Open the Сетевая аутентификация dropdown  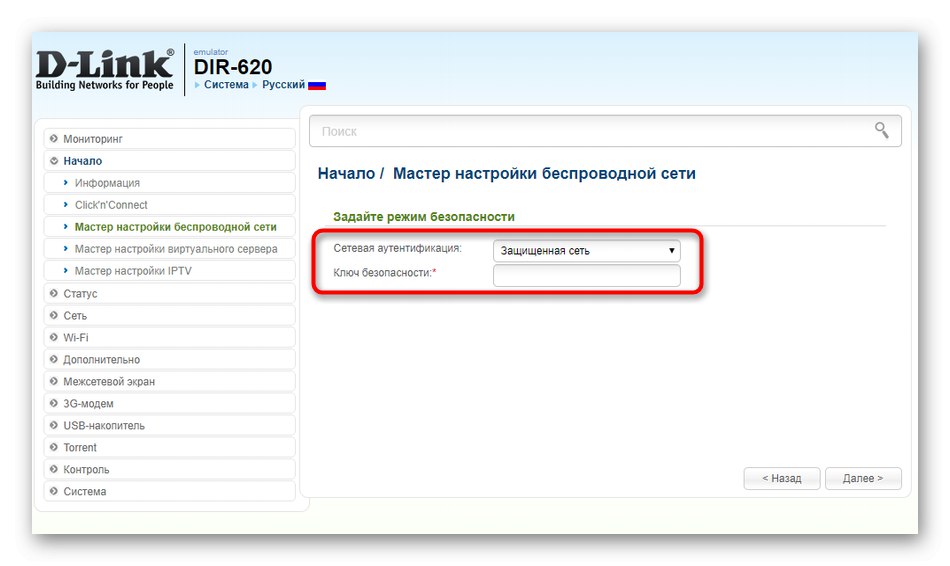coord(586,251)
